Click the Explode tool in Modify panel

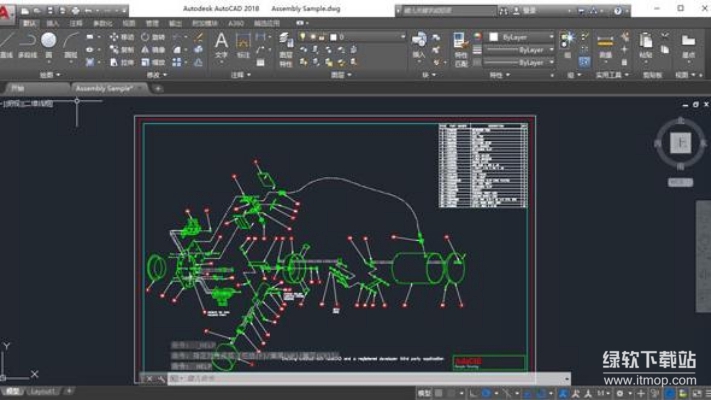point(199,50)
